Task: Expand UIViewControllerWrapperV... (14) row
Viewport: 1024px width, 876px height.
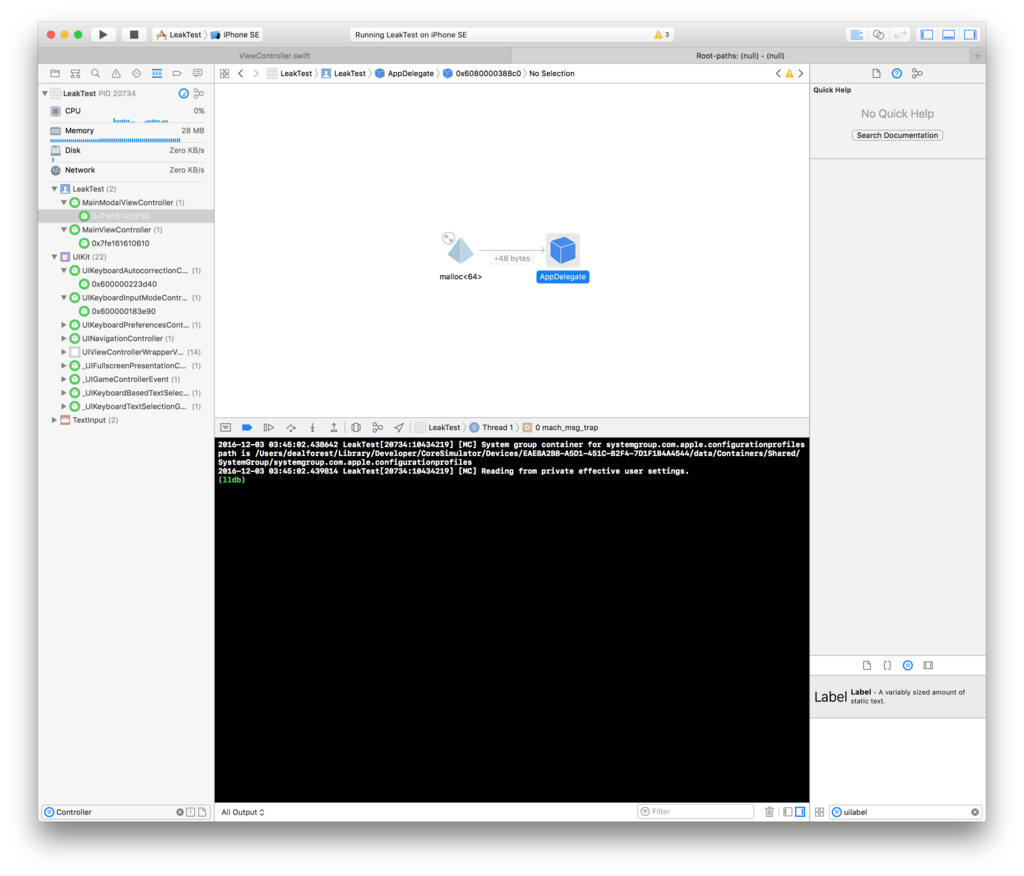Action: 64,352
